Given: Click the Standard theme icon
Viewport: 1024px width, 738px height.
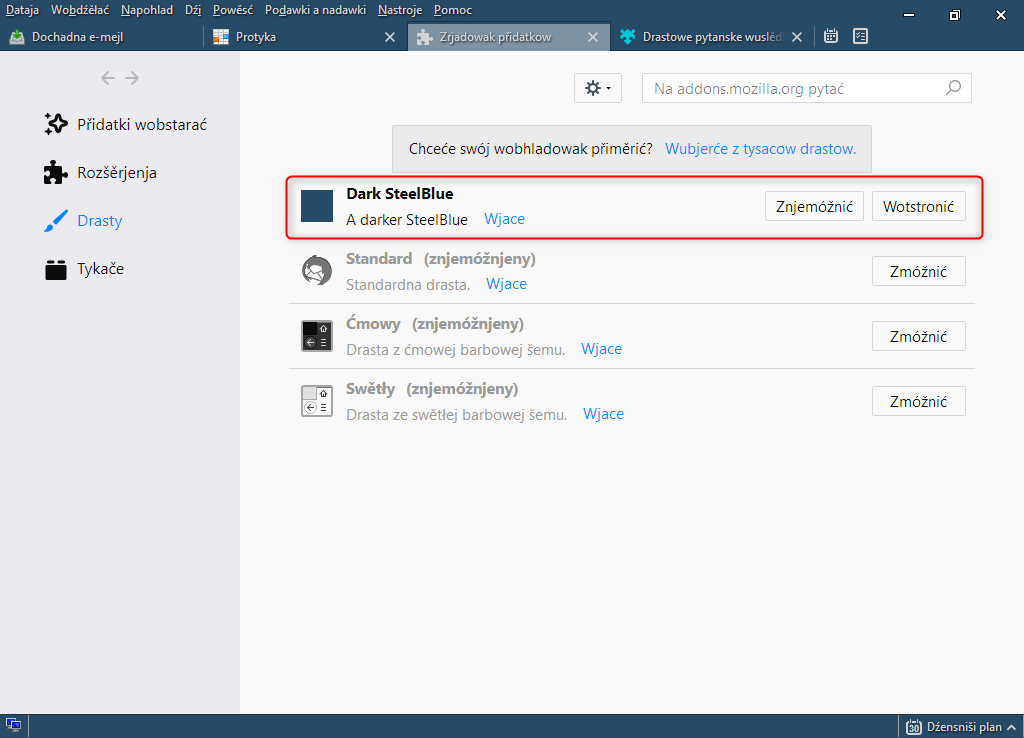Looking at the screenshot, I should pos(317,271).
